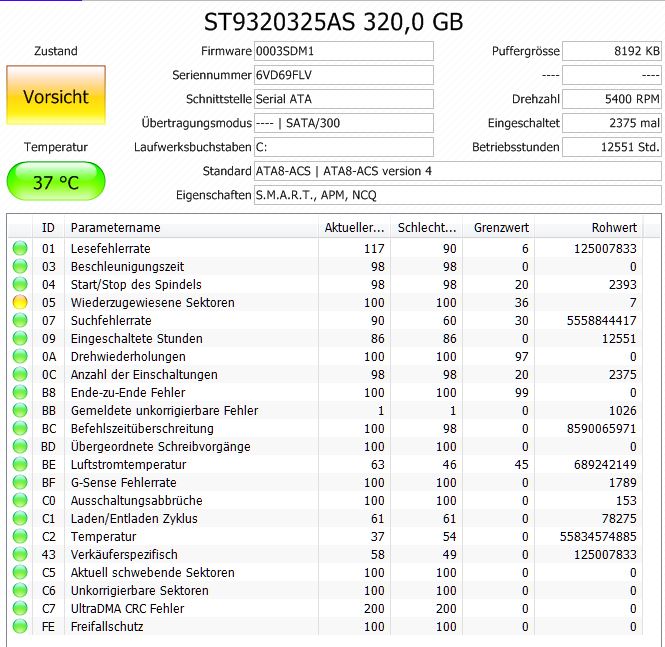The height and width of the screenshot is (647, 665).
Task: Click the Rohwert column header
Action: pyautogui.click(x=589, y=228)
